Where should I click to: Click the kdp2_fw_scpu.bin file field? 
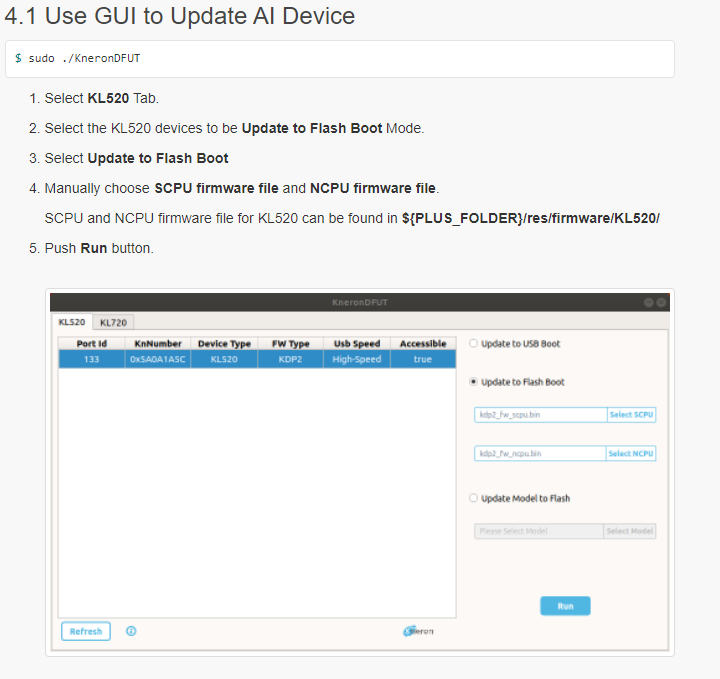tap(540, 415)
